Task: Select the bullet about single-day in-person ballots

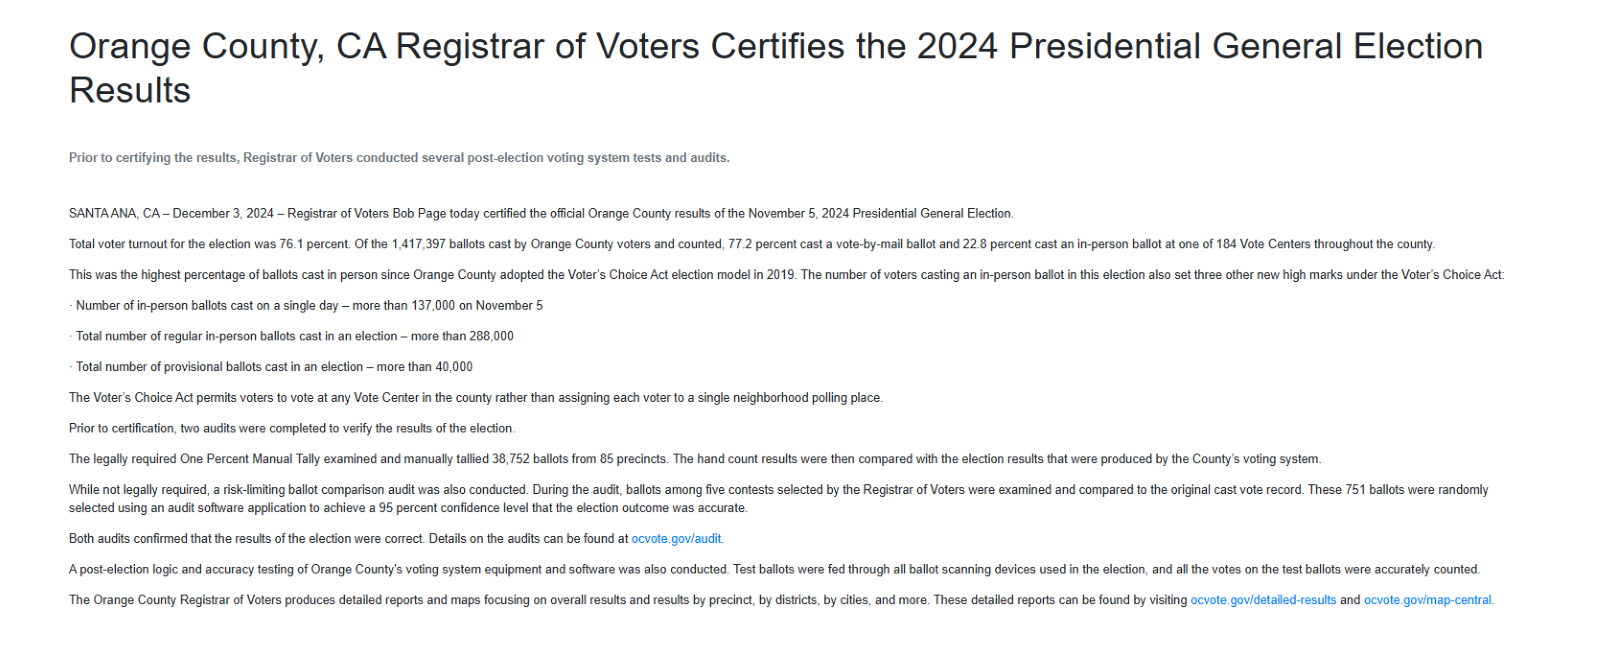Action: [x=309, y=306]
